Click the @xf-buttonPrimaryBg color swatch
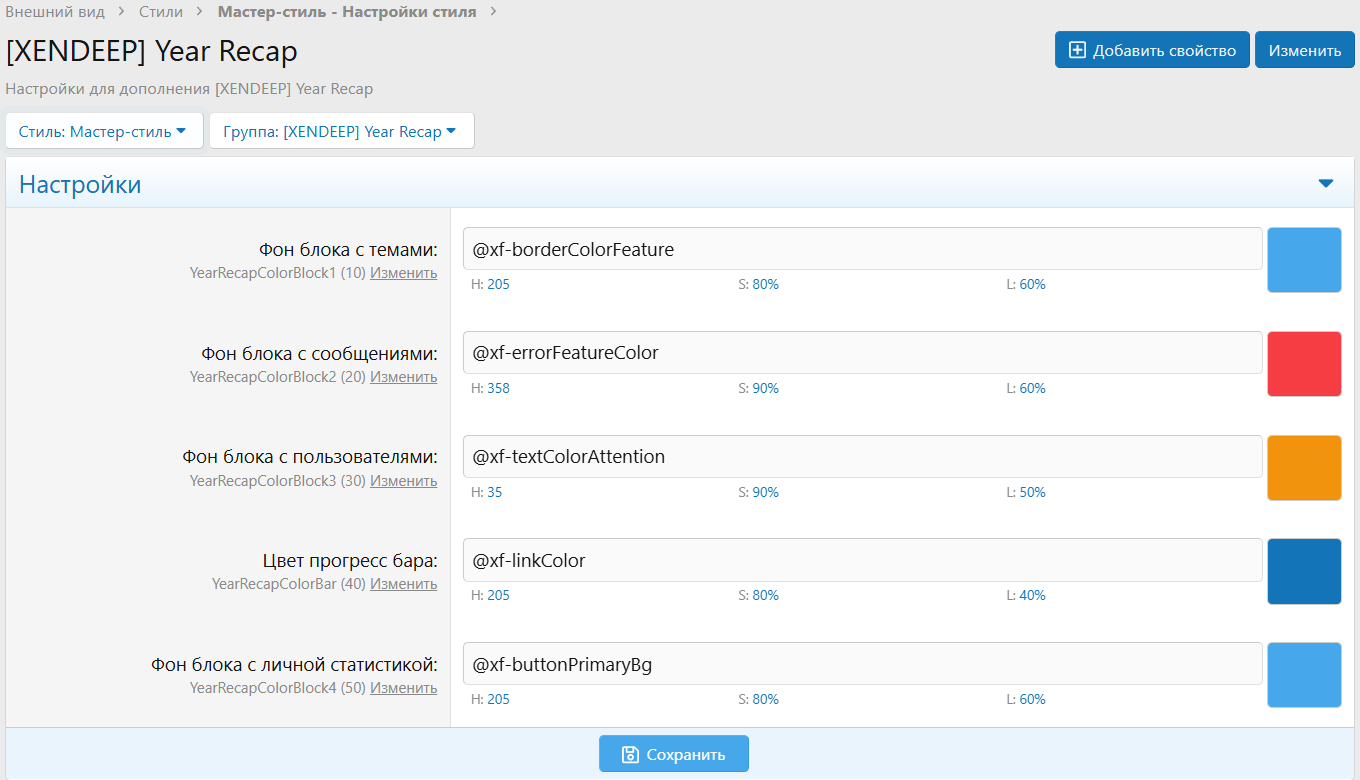The height and width of the screenshot is (780, 1360). 1303,675
